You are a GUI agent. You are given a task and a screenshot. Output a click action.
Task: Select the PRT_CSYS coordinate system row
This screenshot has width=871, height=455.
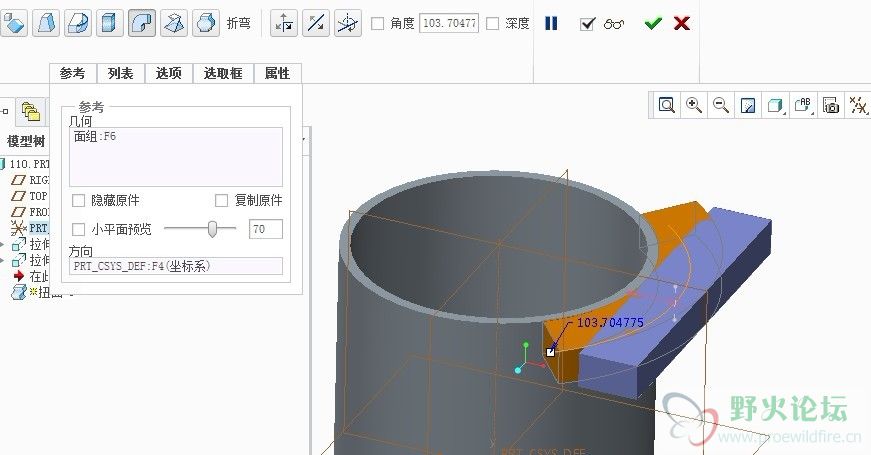click(x=31, y=228)
